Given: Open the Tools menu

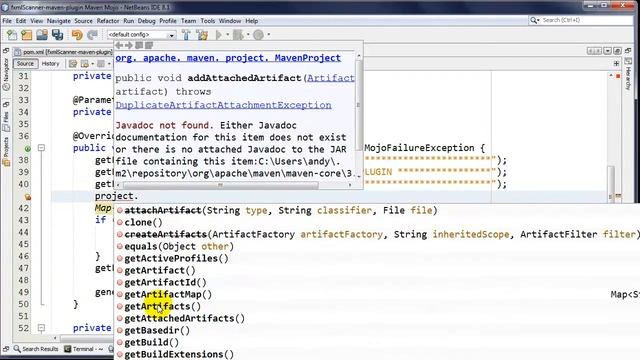Looking at the screenshot, I should (x=207, y=20).
